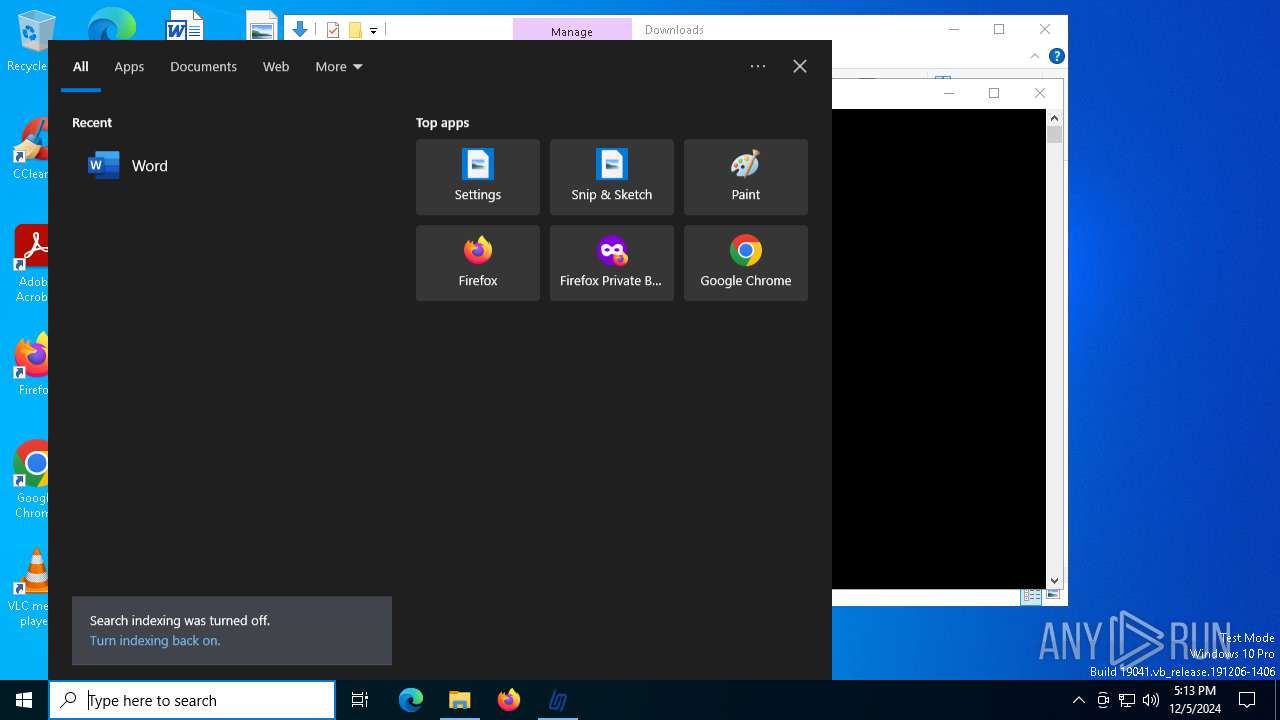The height and width of the screenshot is (720, 1280).
Task: Click Turn indexing back on link
Action: point(155,641)
